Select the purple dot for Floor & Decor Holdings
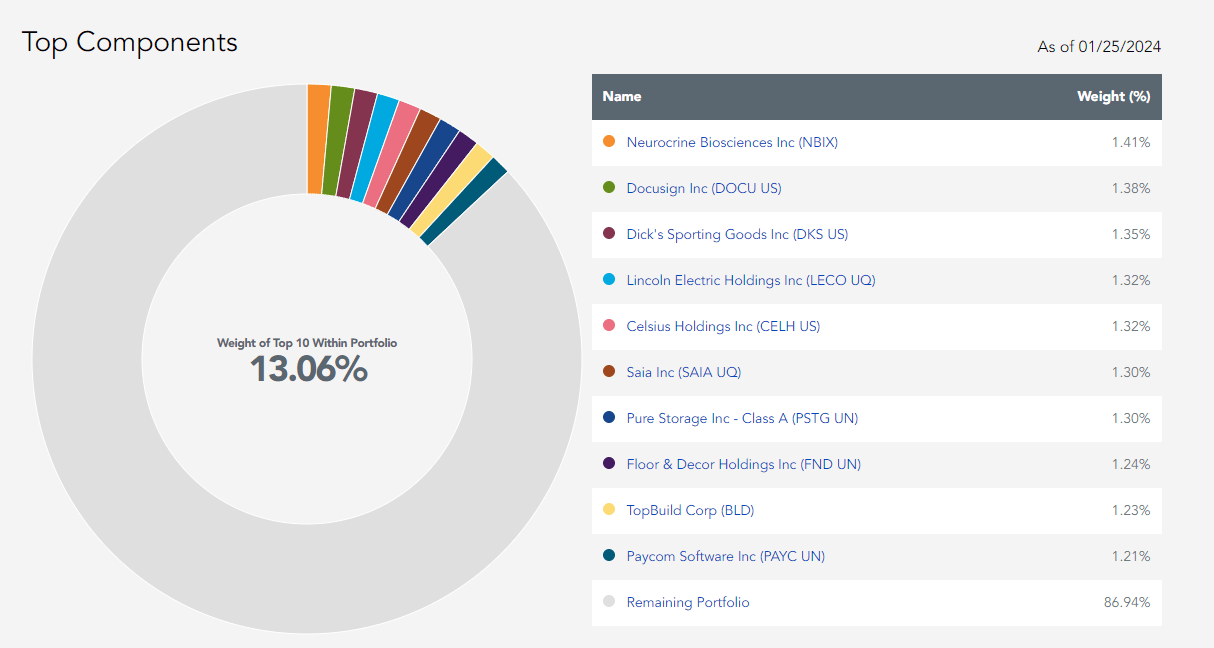The height and width of the screenshot is (648, 1214). click(609, 464)
